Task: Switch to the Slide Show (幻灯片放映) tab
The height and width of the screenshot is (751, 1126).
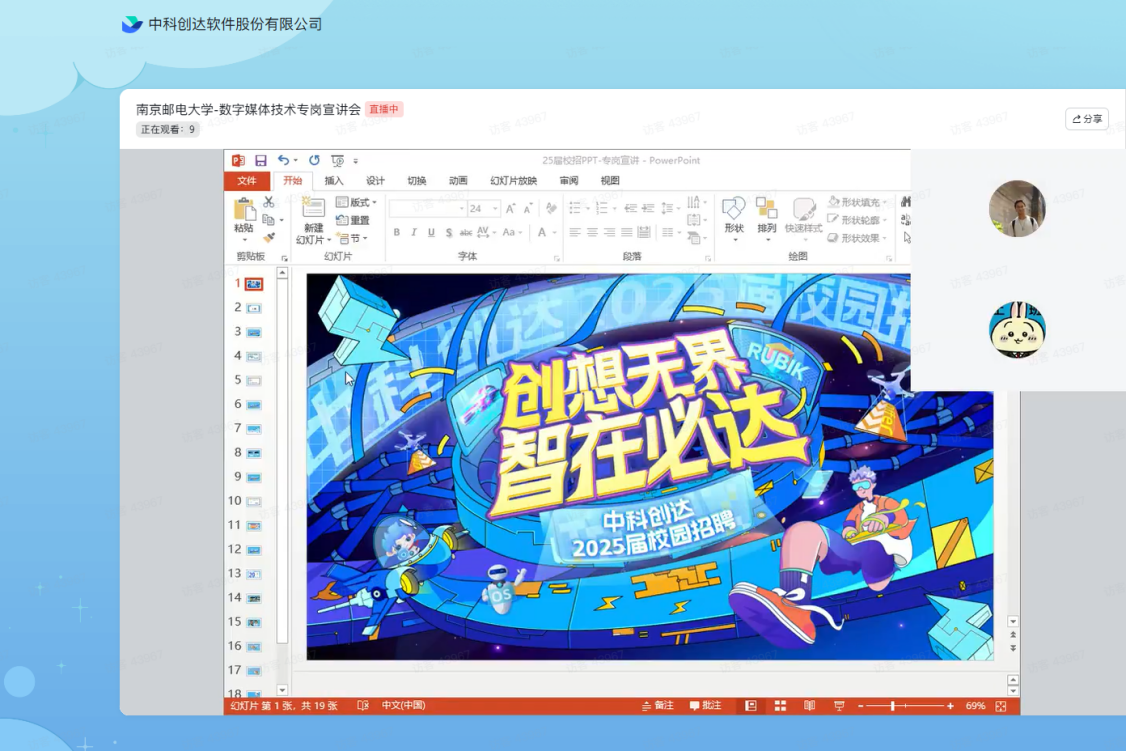Action: 513,181
